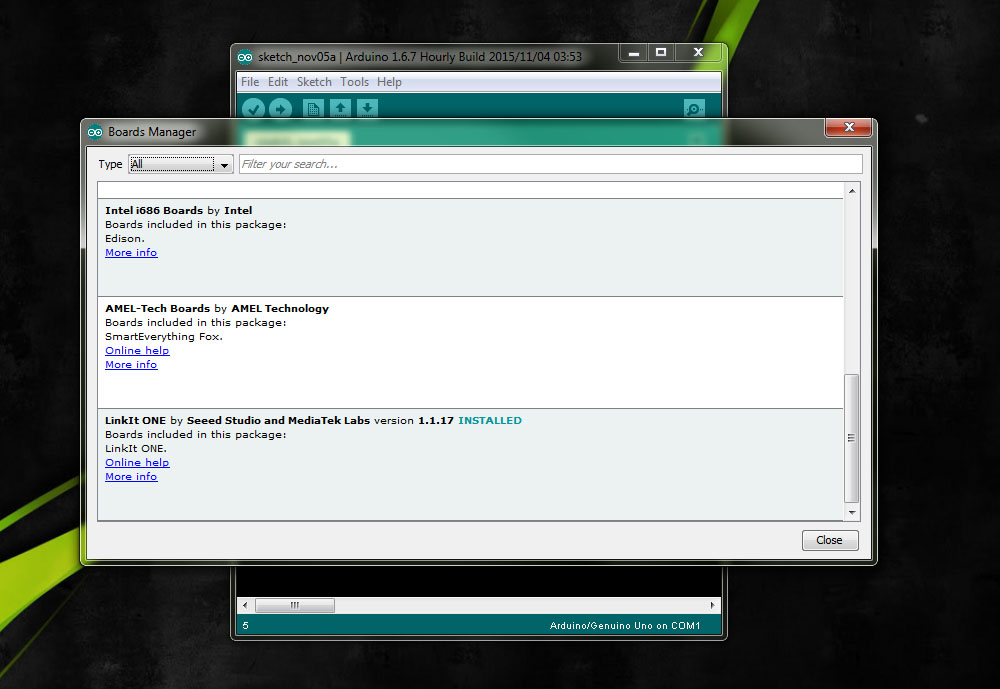The height and width of the screenshot is (689, 1000).
Task: Open Online help link for AMEL-Tech Boards
Action: (x=137, y=350)
